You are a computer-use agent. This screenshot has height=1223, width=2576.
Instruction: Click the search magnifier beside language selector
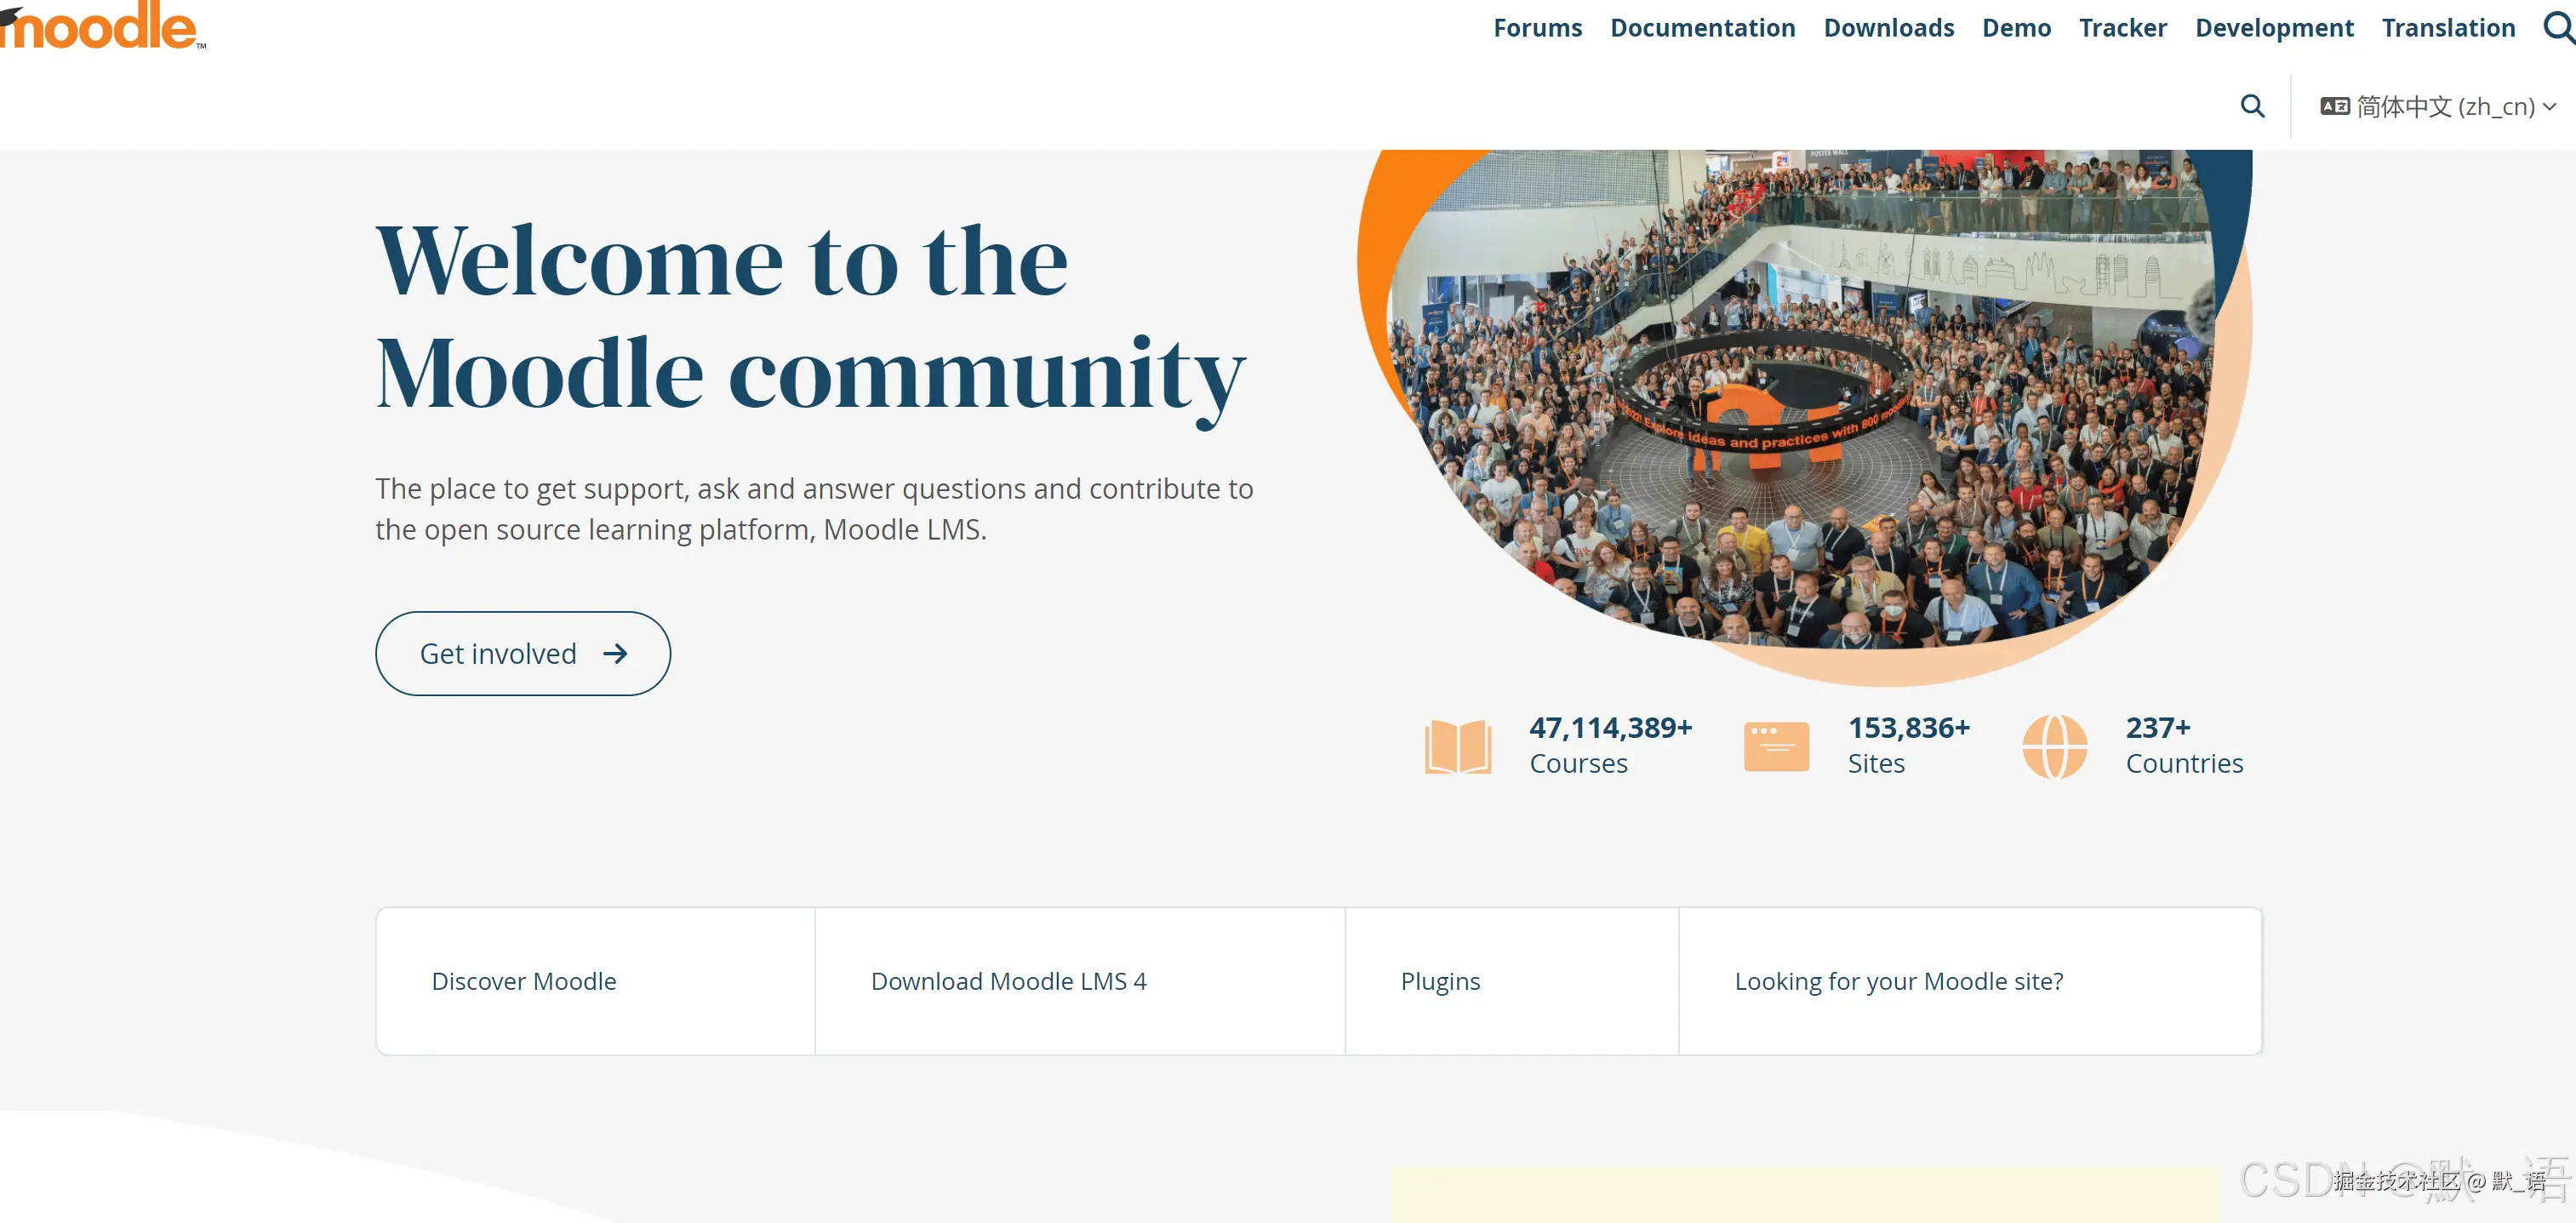coord(2252,106)
